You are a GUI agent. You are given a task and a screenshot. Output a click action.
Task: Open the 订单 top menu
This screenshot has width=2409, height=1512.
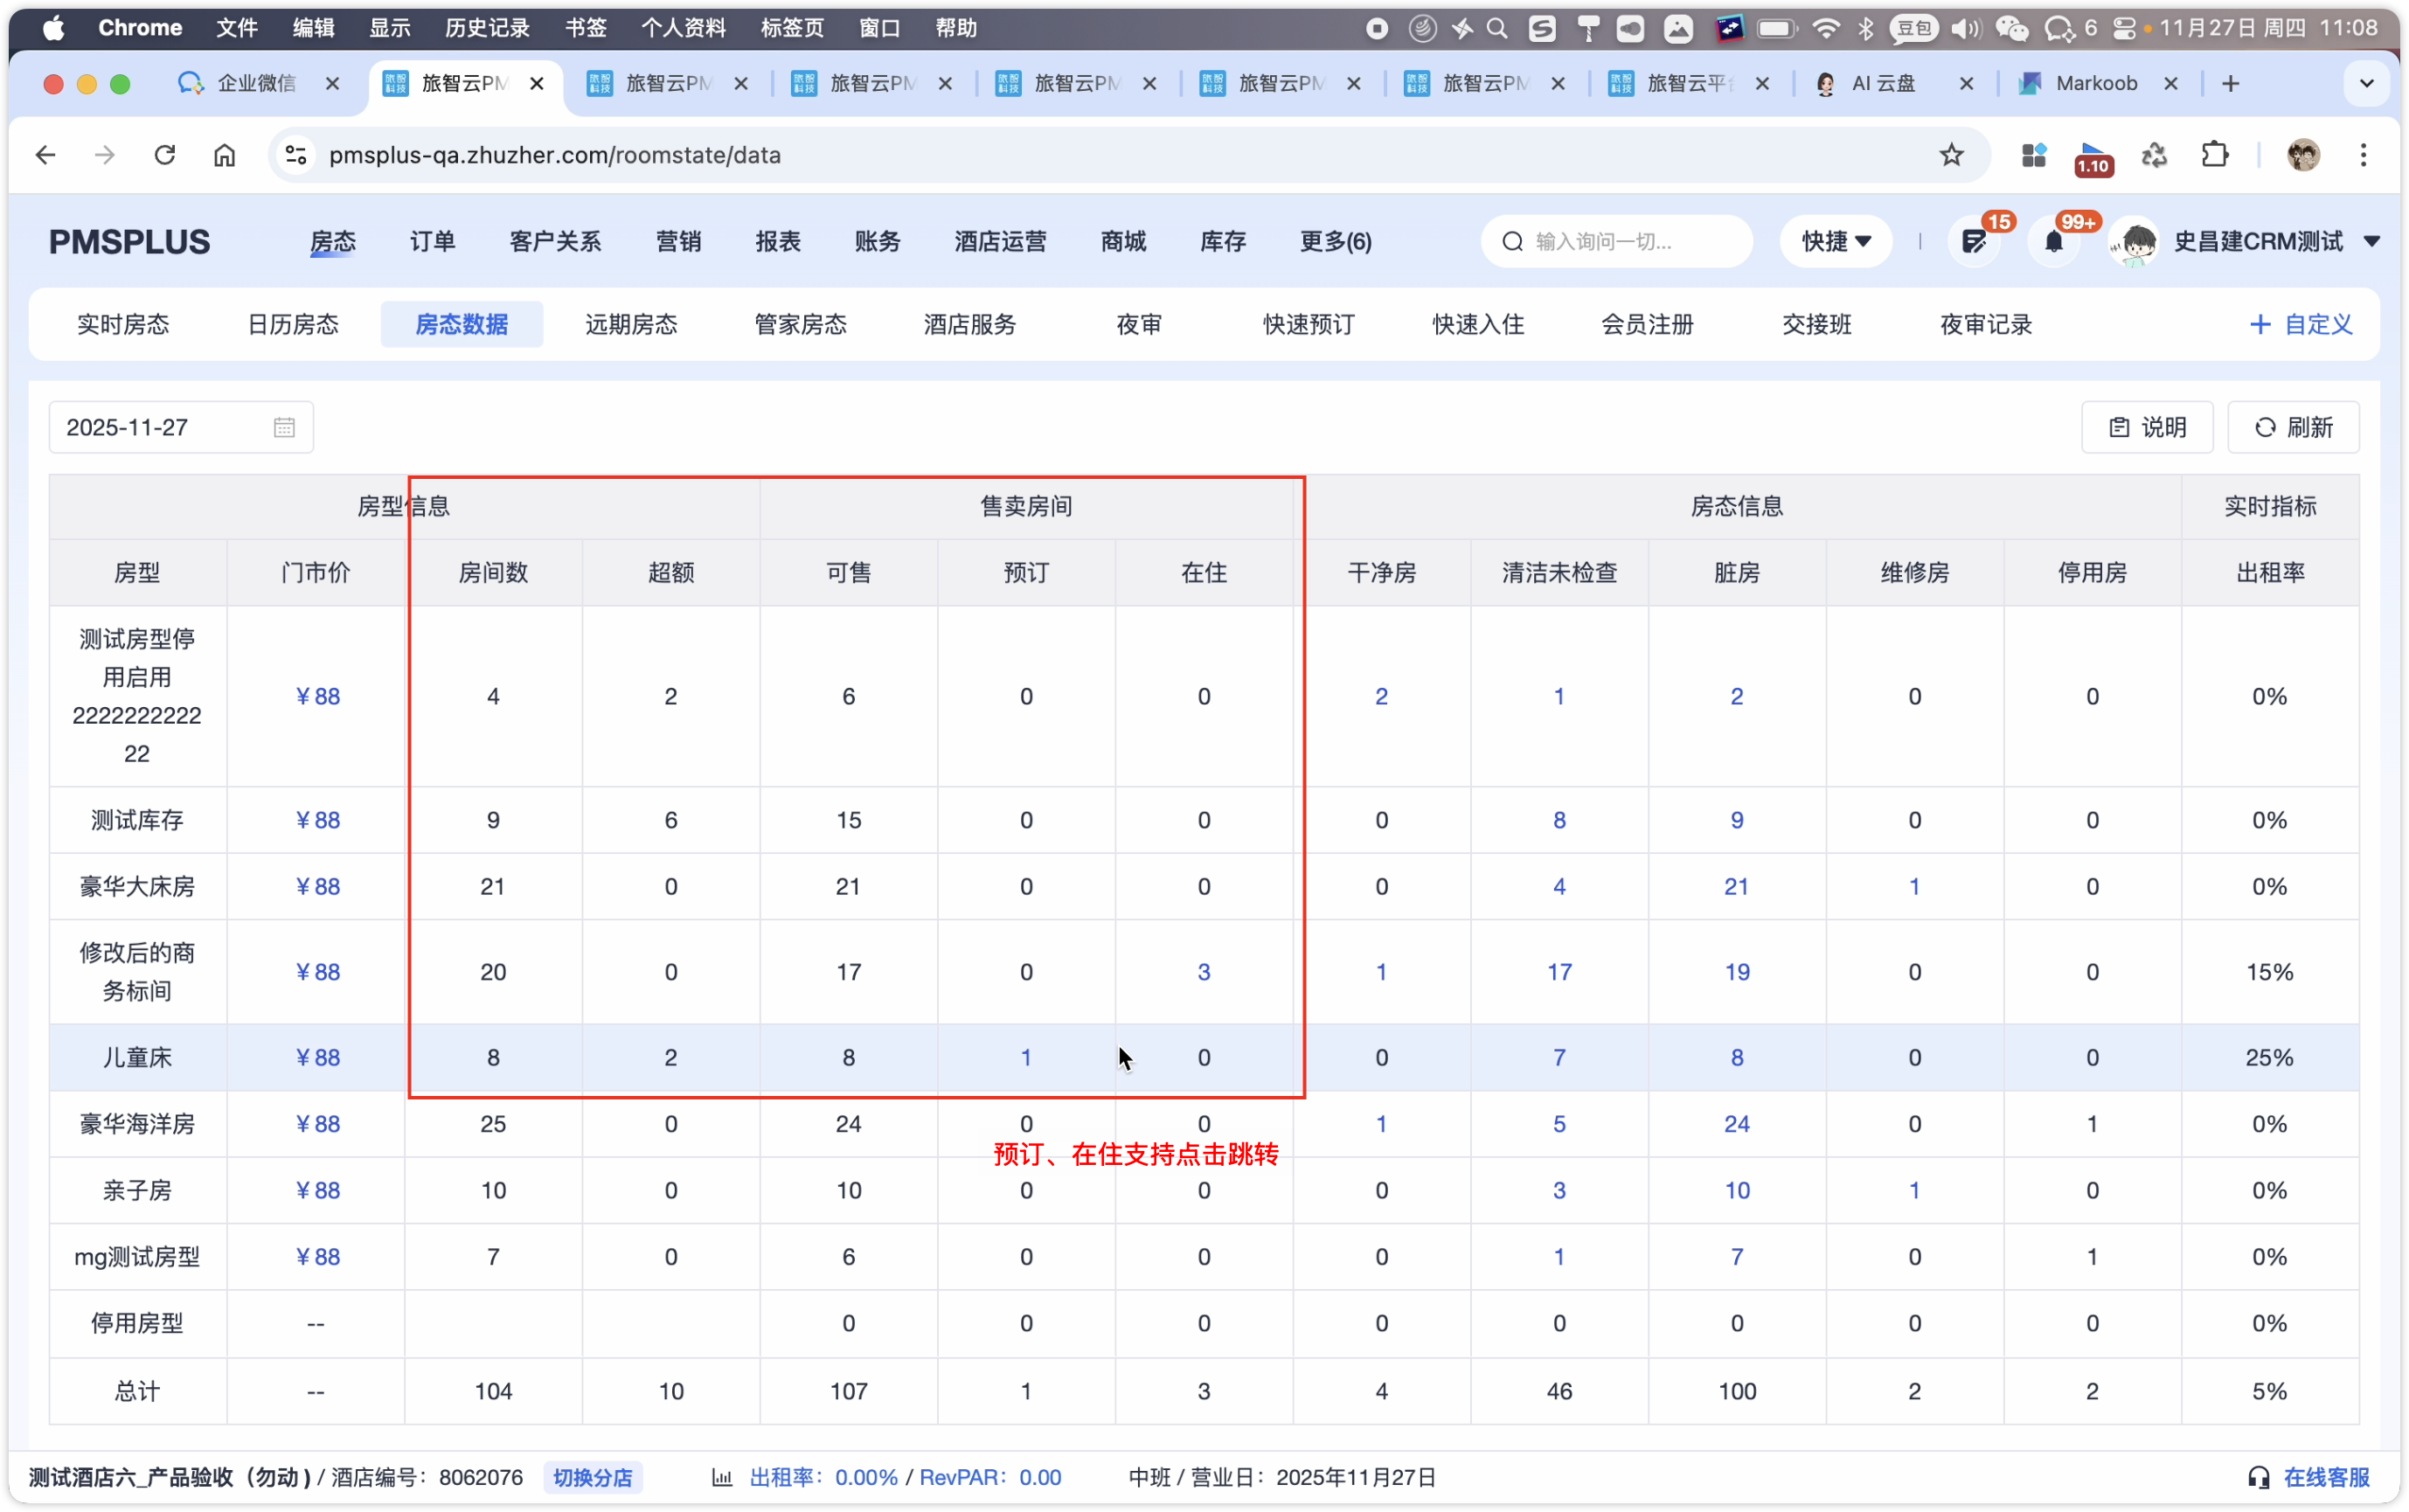pos(432,241)
